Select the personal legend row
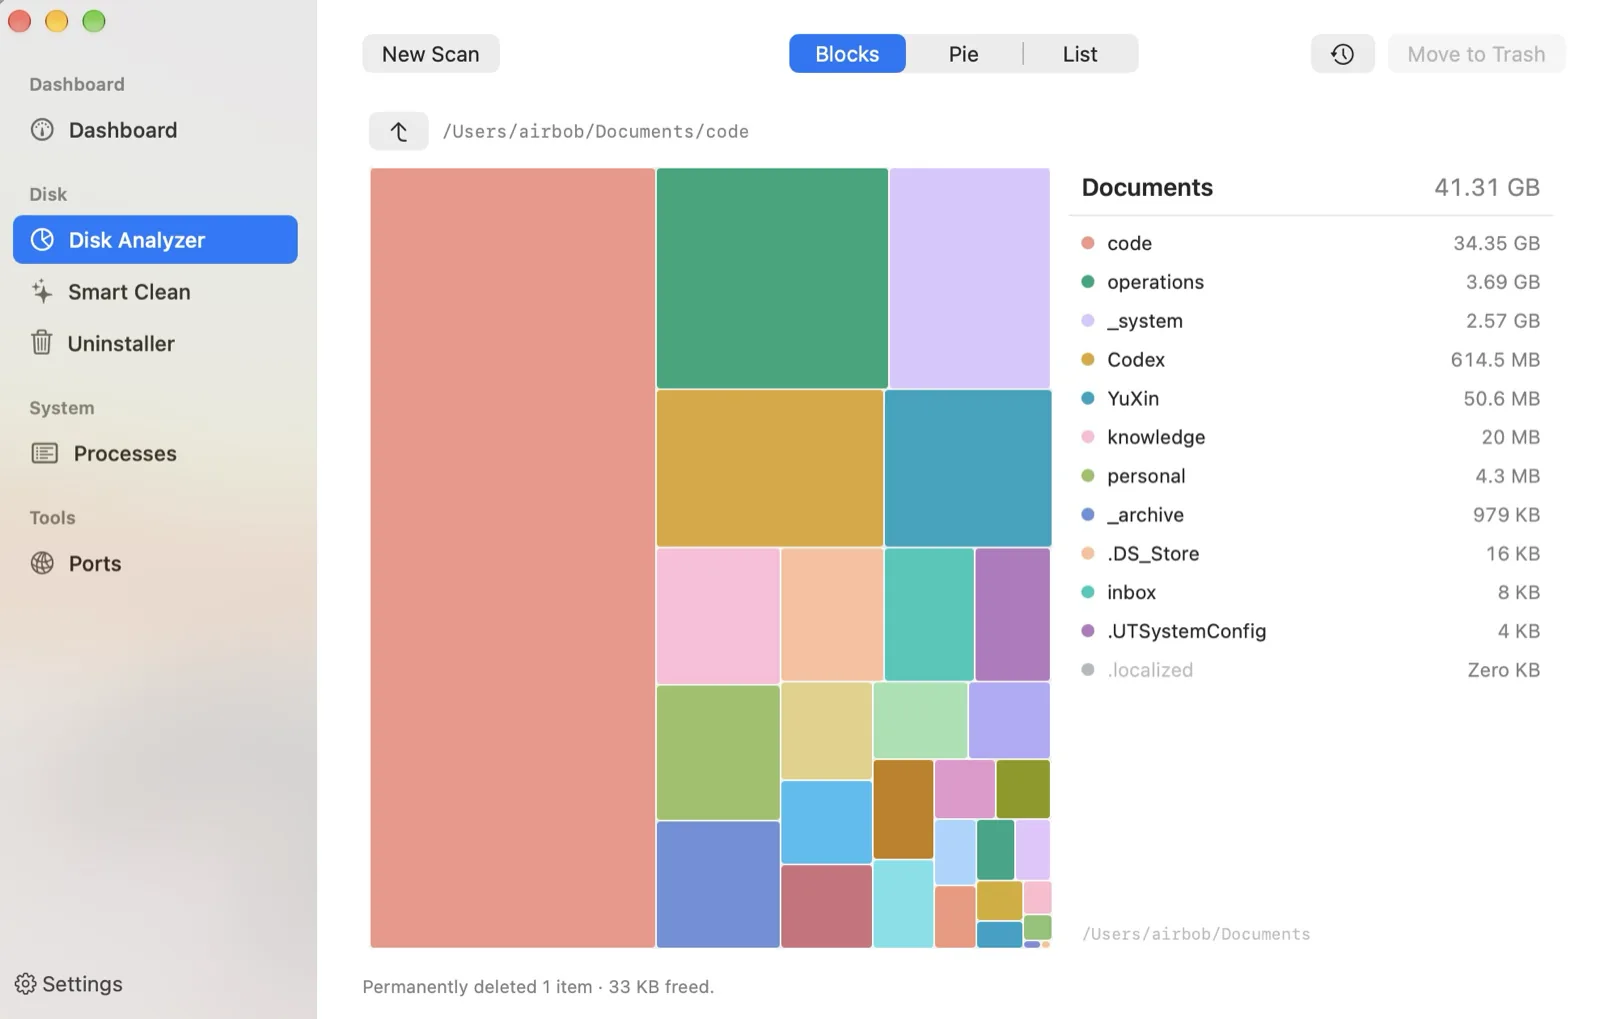This screenshot has width=1600, height=1019. [x=1310, y=476]
